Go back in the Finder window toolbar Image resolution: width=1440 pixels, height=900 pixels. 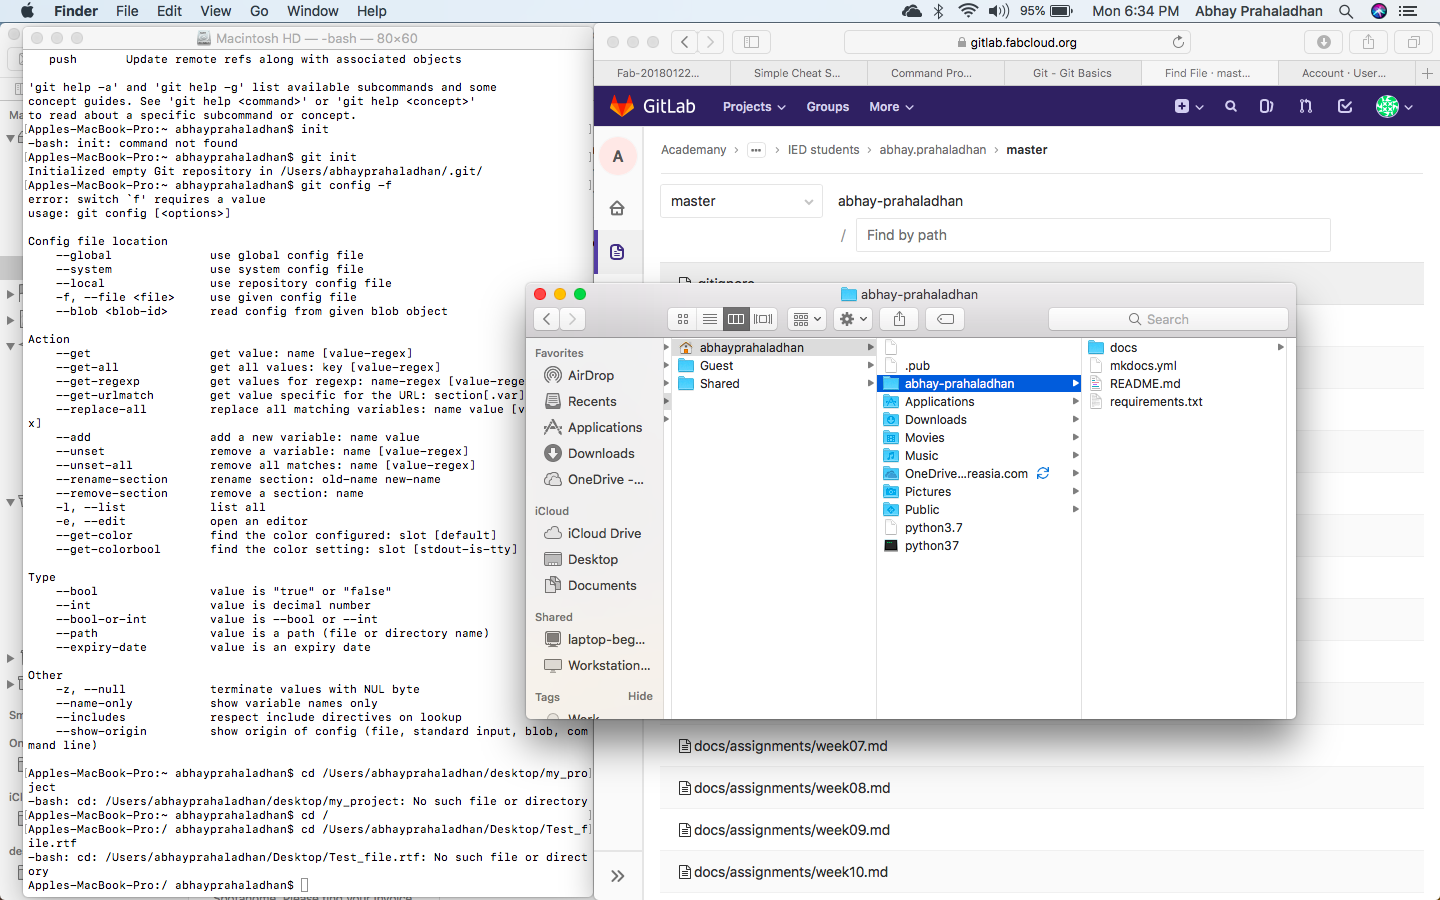tap(546, 319)
